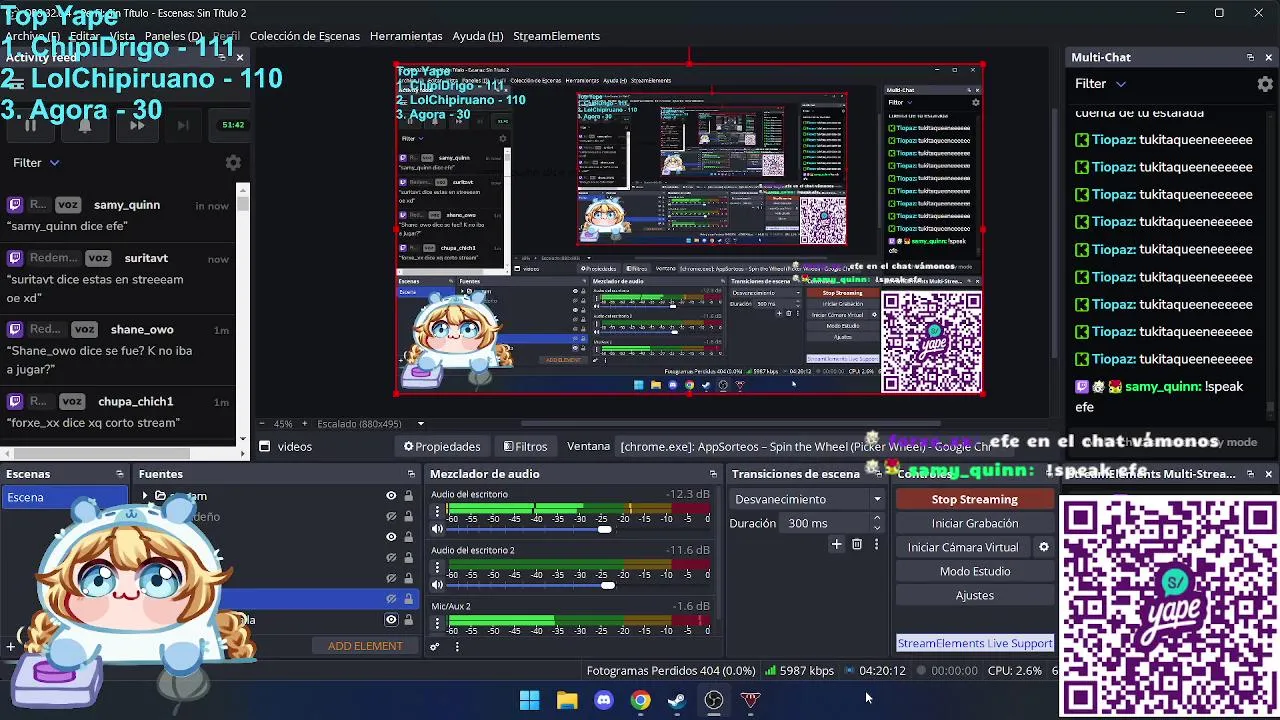Open Multi-Chat settings gear

pos(1265,84)
